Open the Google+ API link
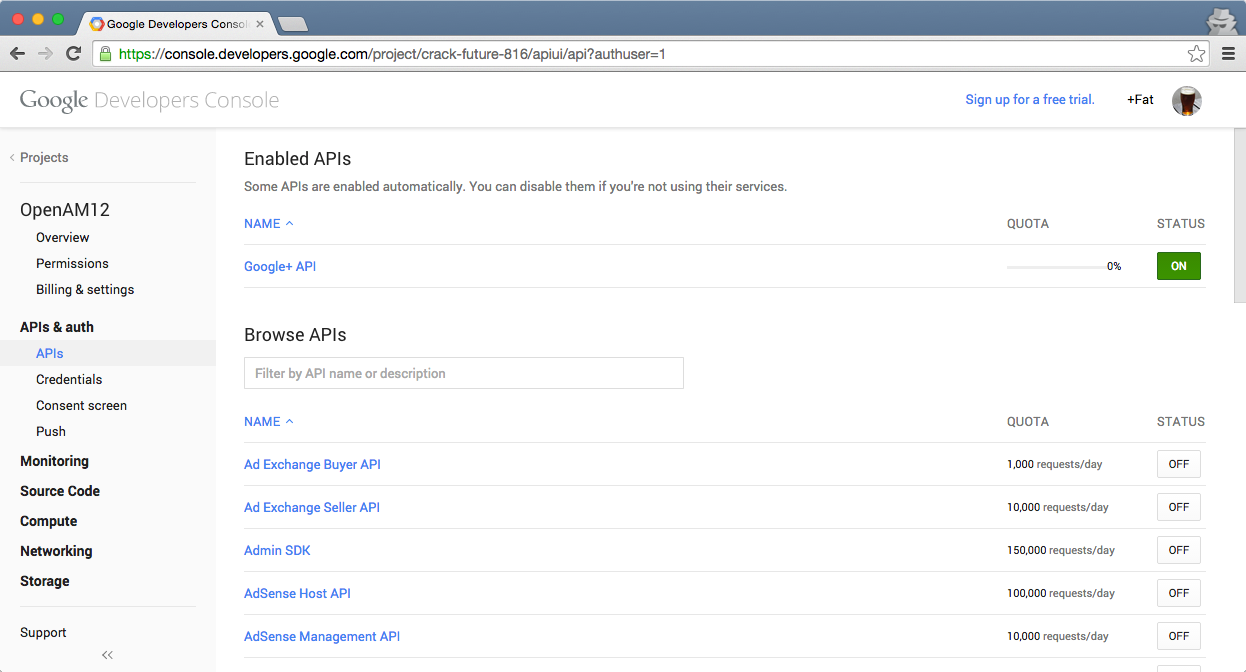 (x=280, y=266)
